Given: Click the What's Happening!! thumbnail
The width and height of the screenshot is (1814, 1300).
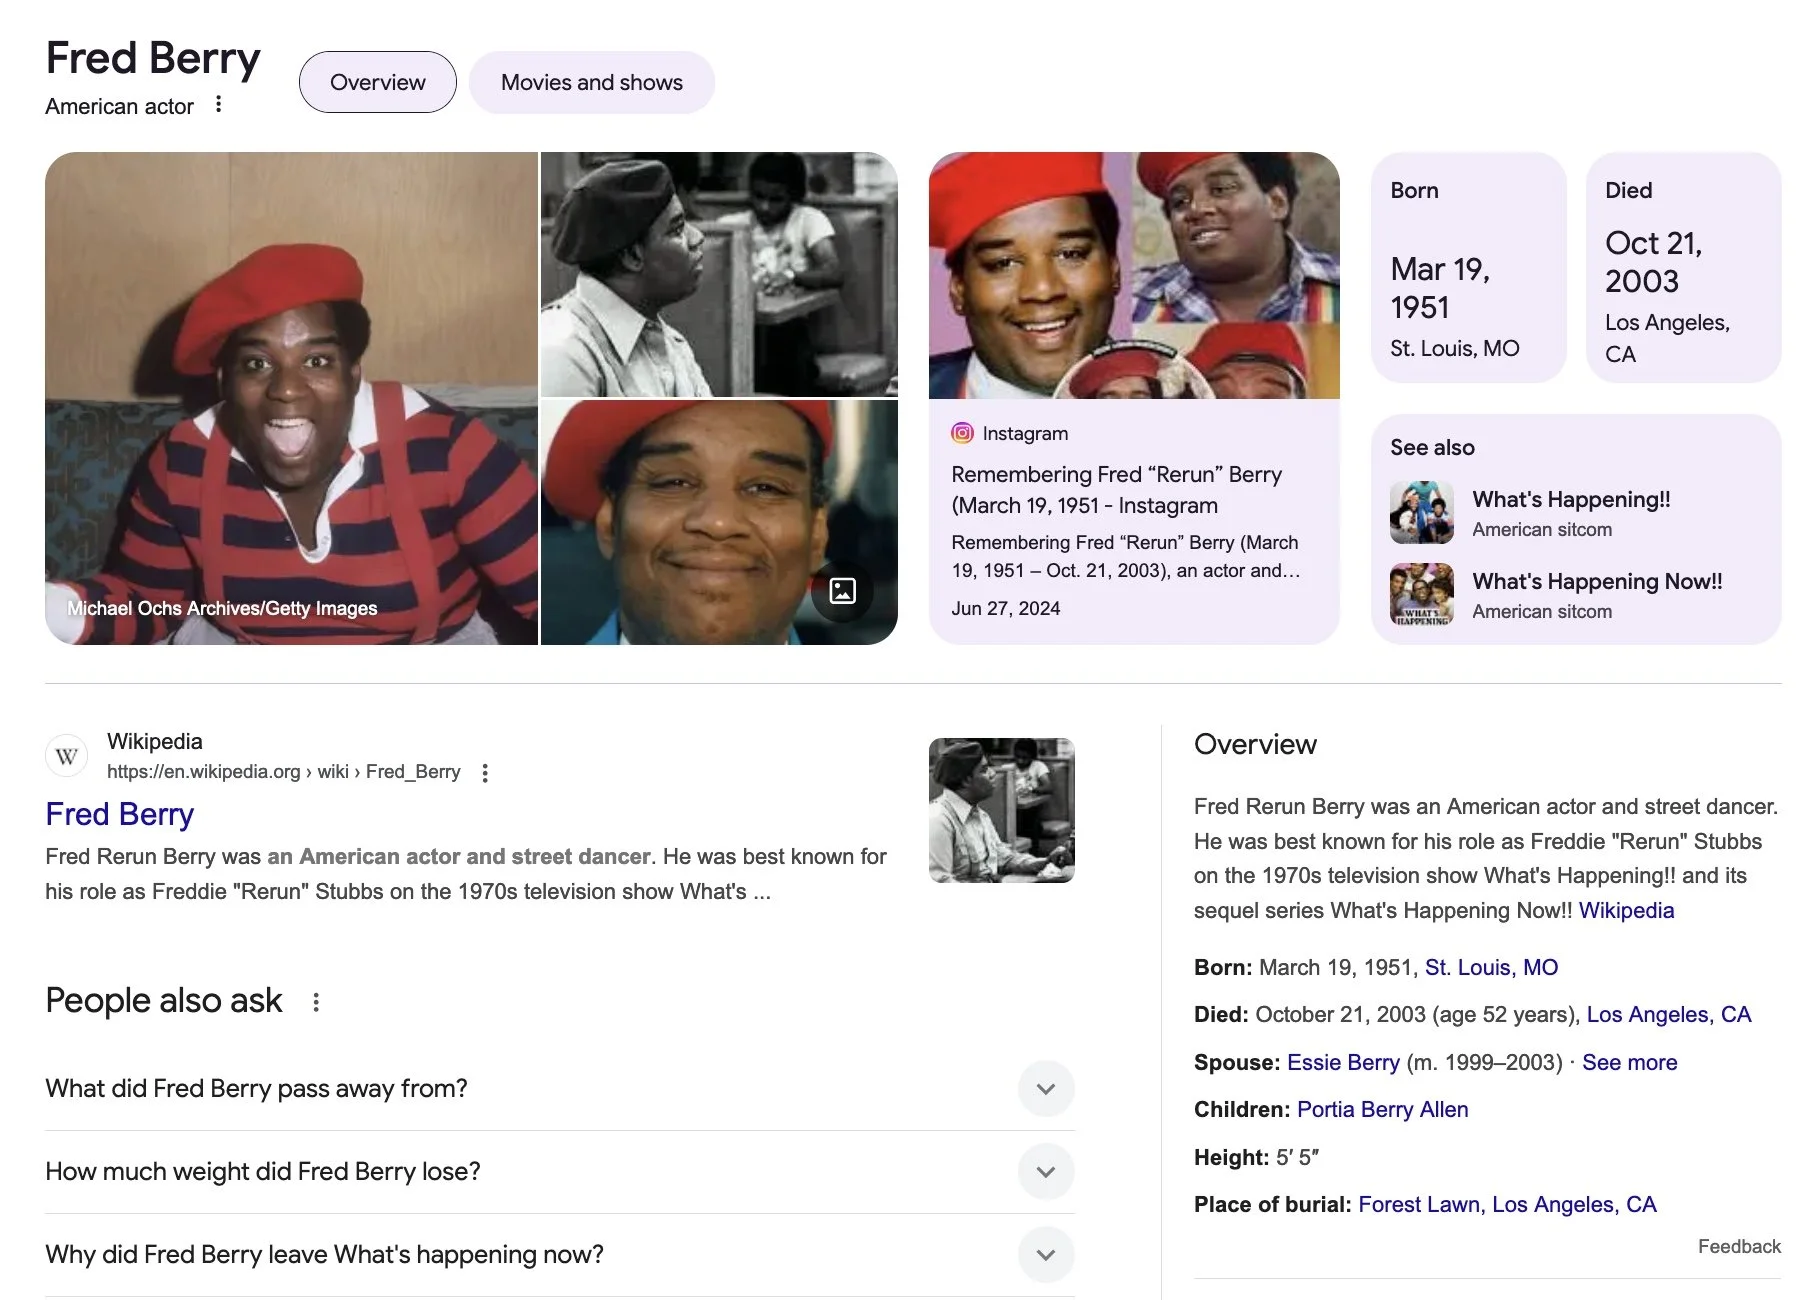Looking at the screenshot, I should click(1421, 512).
